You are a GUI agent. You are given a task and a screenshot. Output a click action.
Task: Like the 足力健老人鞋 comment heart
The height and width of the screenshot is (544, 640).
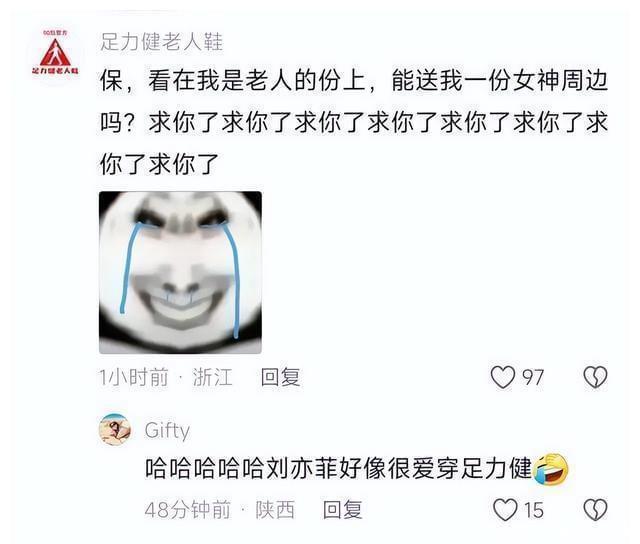[502, 377]
